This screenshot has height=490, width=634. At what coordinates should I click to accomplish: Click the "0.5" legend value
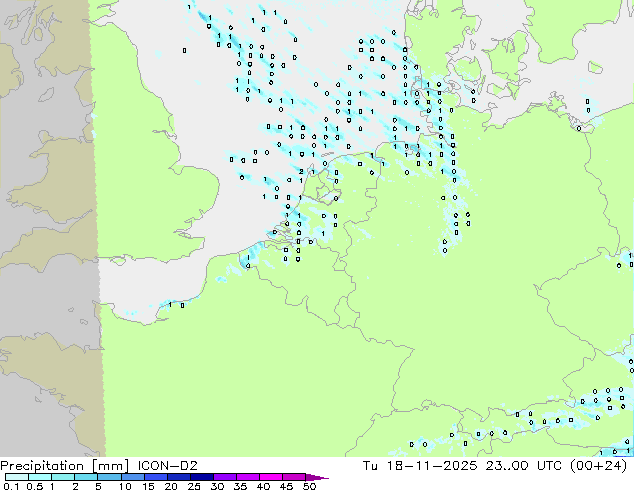point(35,486)
